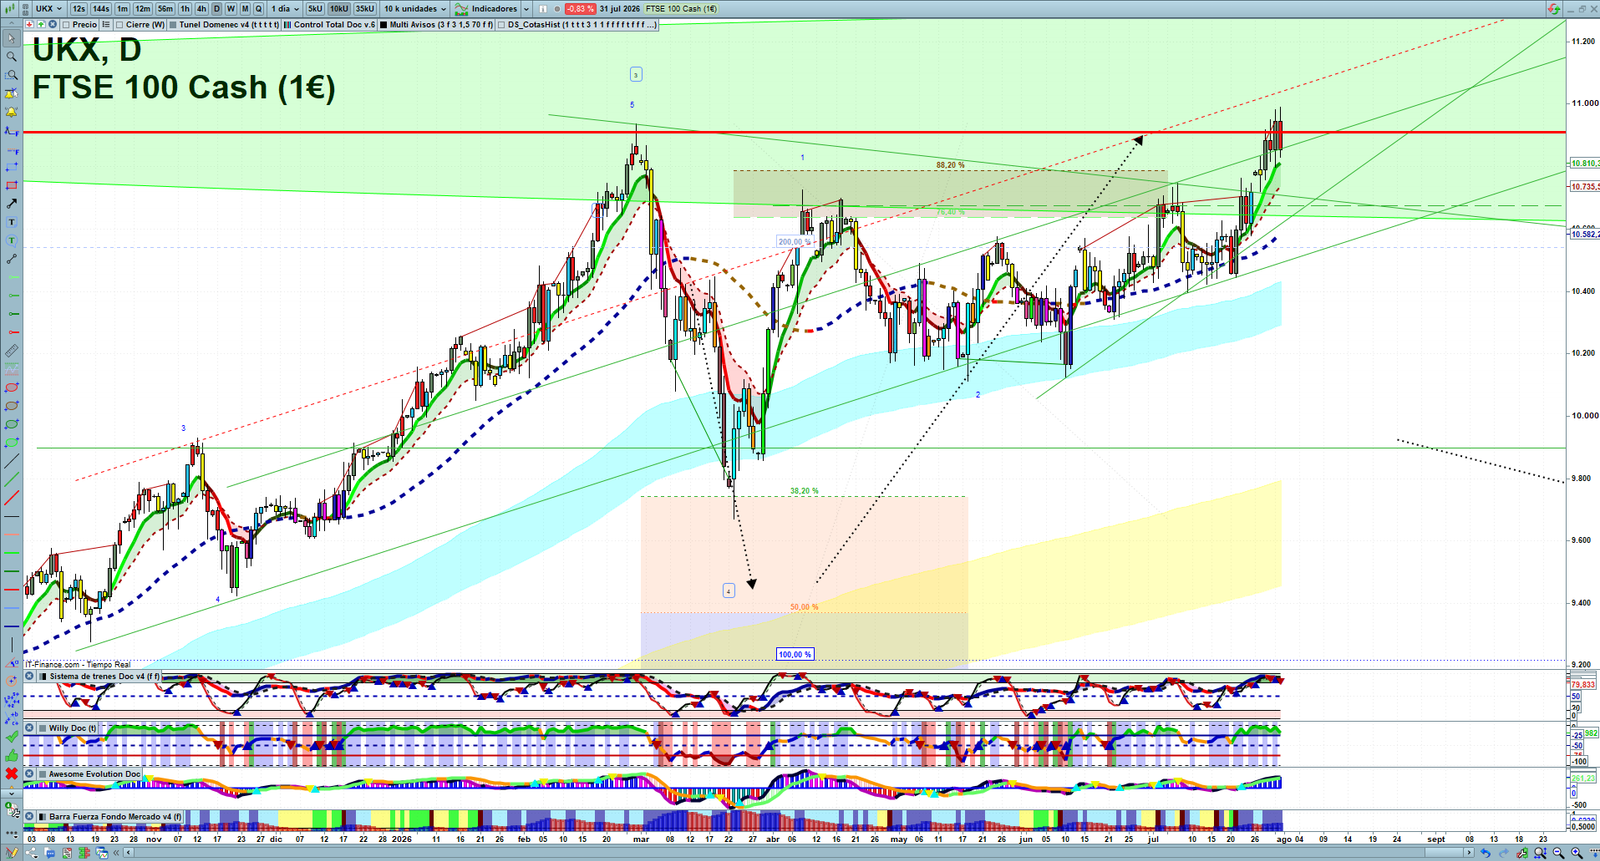This screenshot has height=861, width=1600.
Task: Open the Barra Fuerza Fondo Mercado label
Action: click(x=110, y=816)
